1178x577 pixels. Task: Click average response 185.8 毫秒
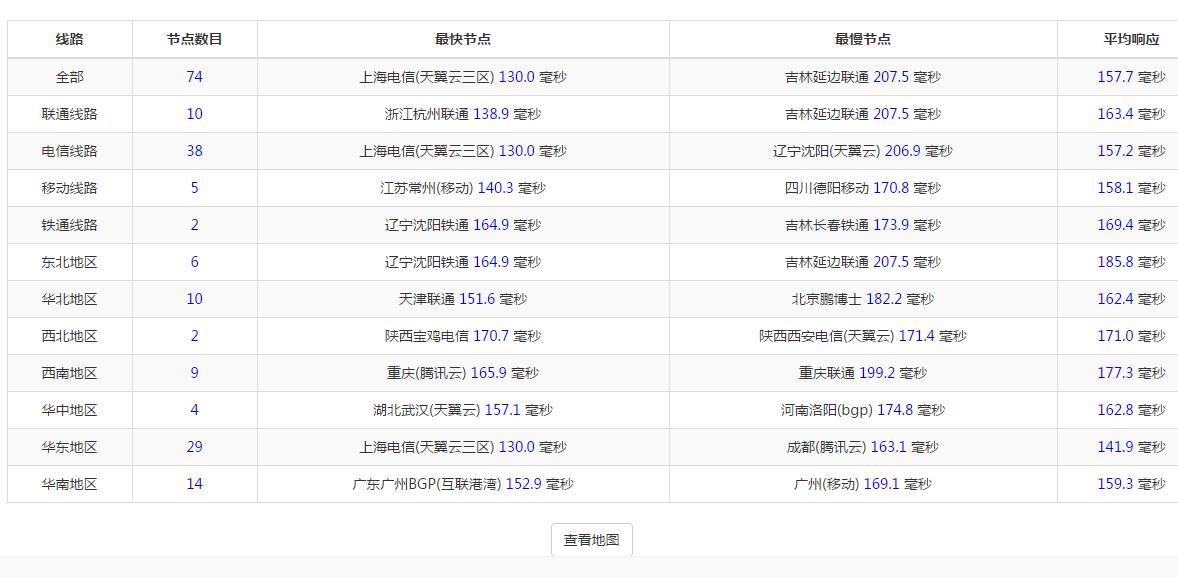(1131, 262)
